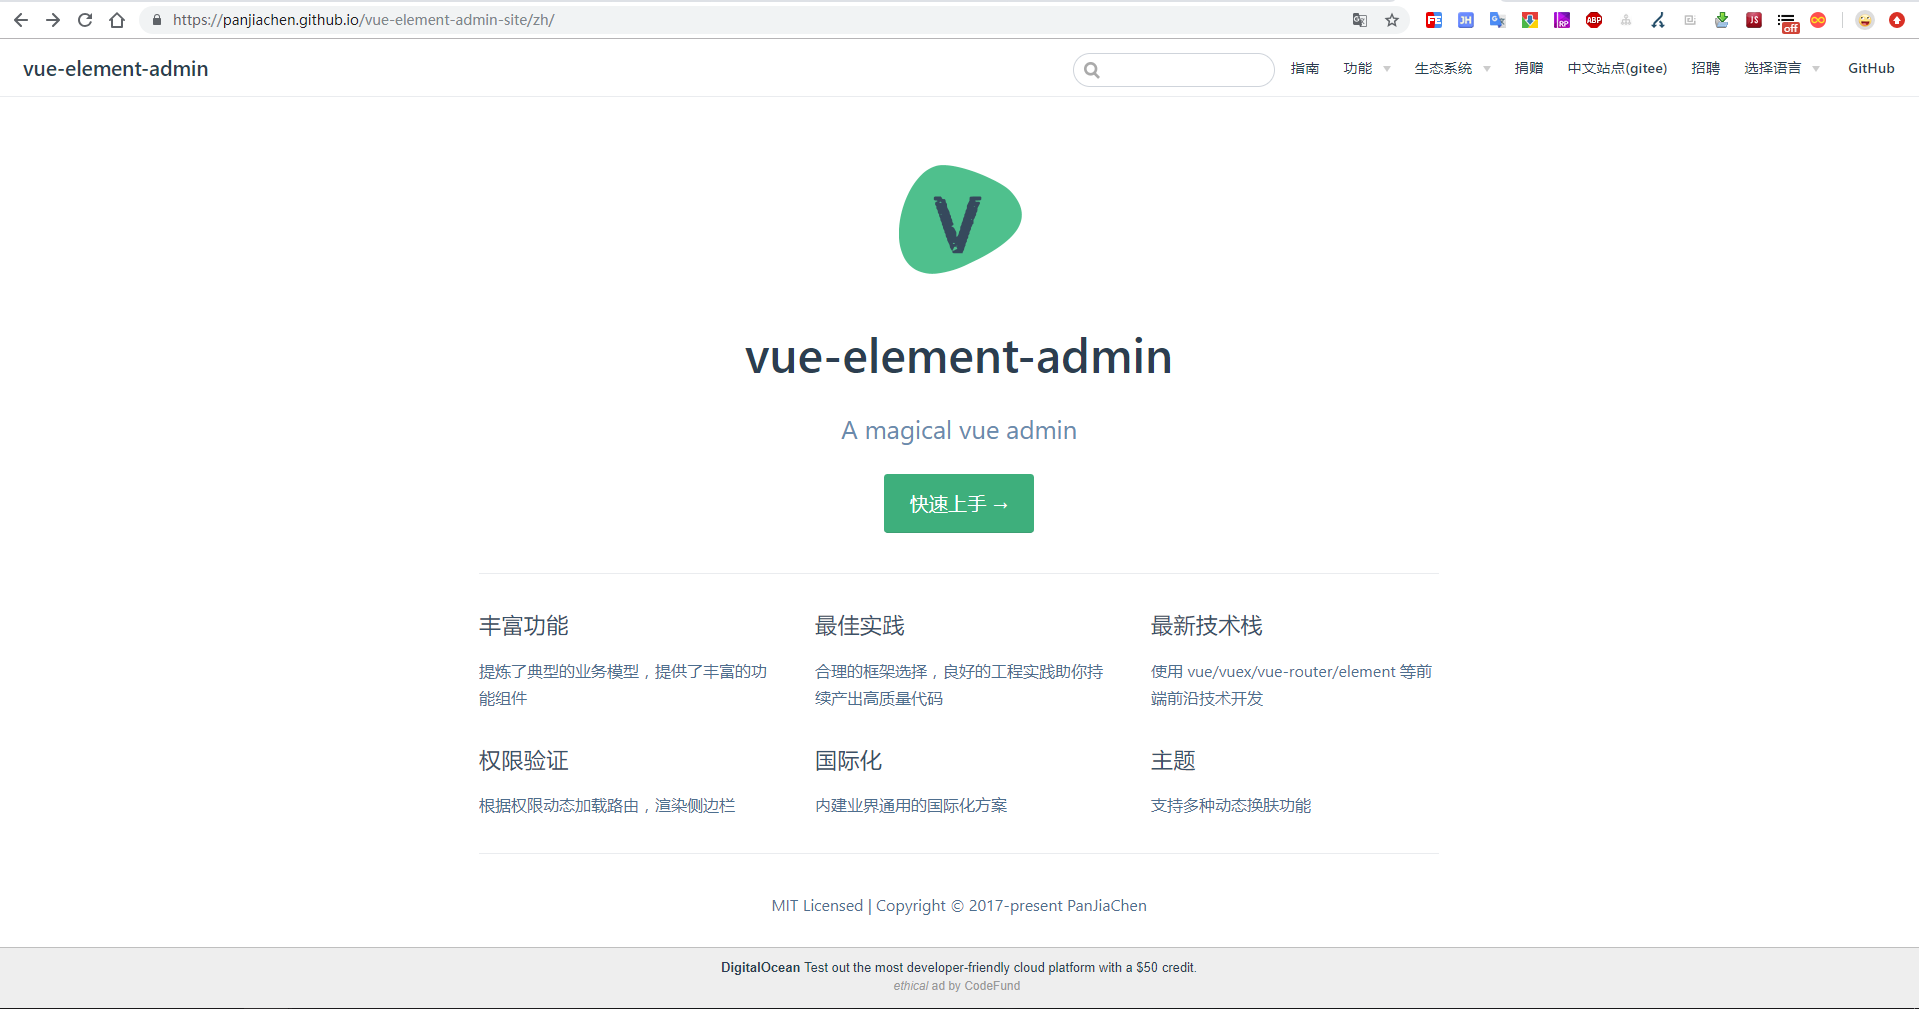Go to browser home page icon
Image resolution: width=1919 pixels, height=1009 pixels.
click(x=117, y=20)
